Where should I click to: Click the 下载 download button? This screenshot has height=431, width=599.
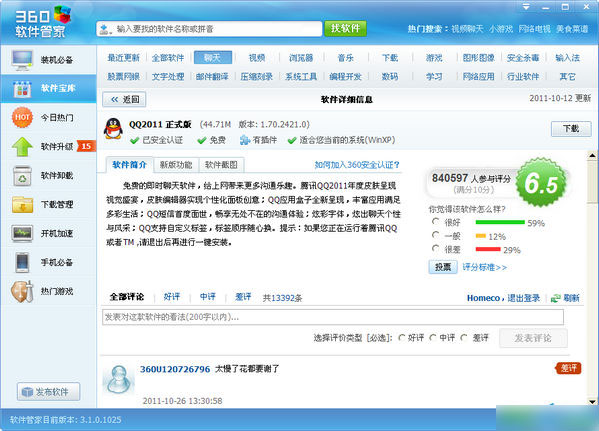click(x=571, y=129)
